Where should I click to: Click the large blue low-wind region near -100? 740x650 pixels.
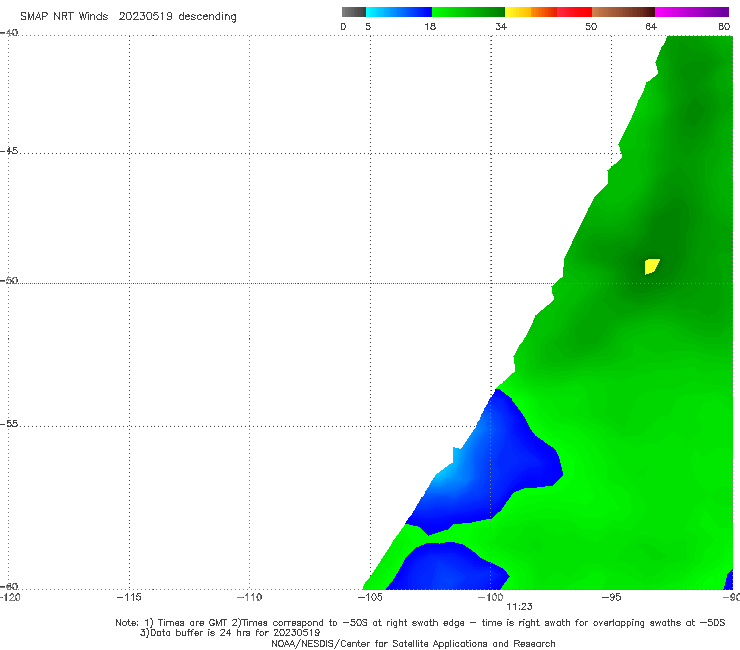(x=496, y=467)
